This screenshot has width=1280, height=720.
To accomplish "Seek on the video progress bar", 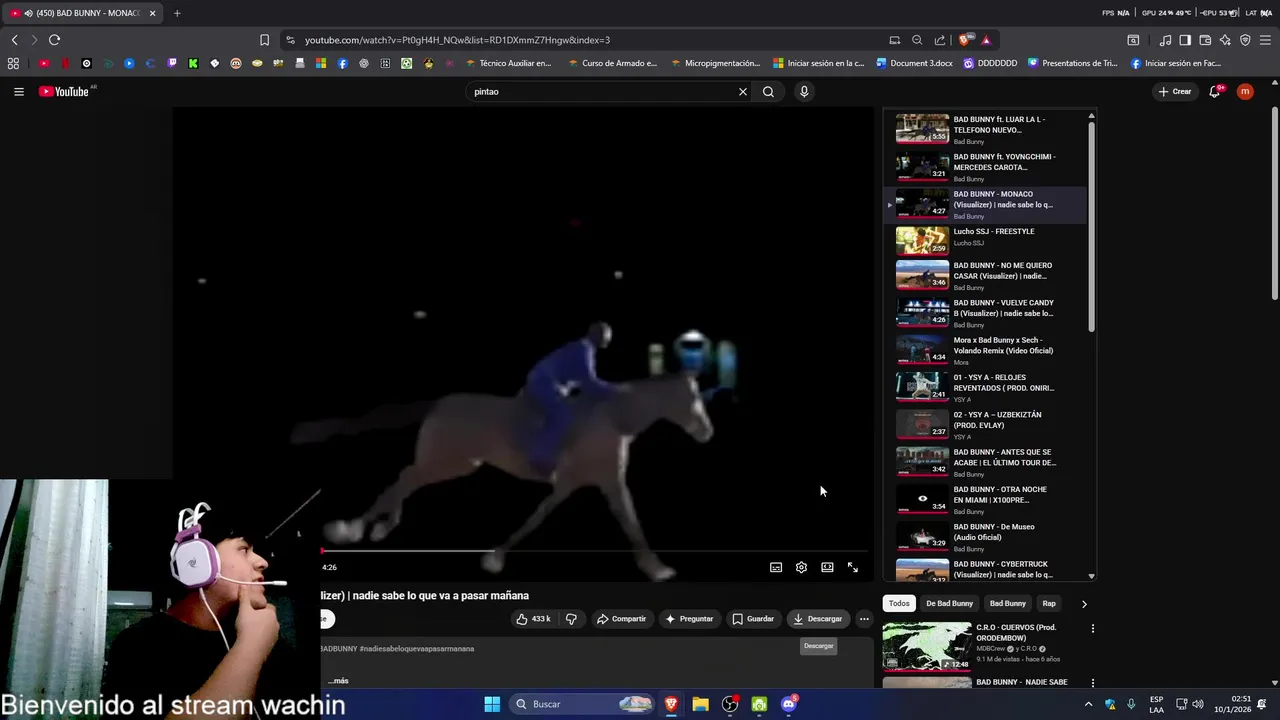I will (595, 551).
